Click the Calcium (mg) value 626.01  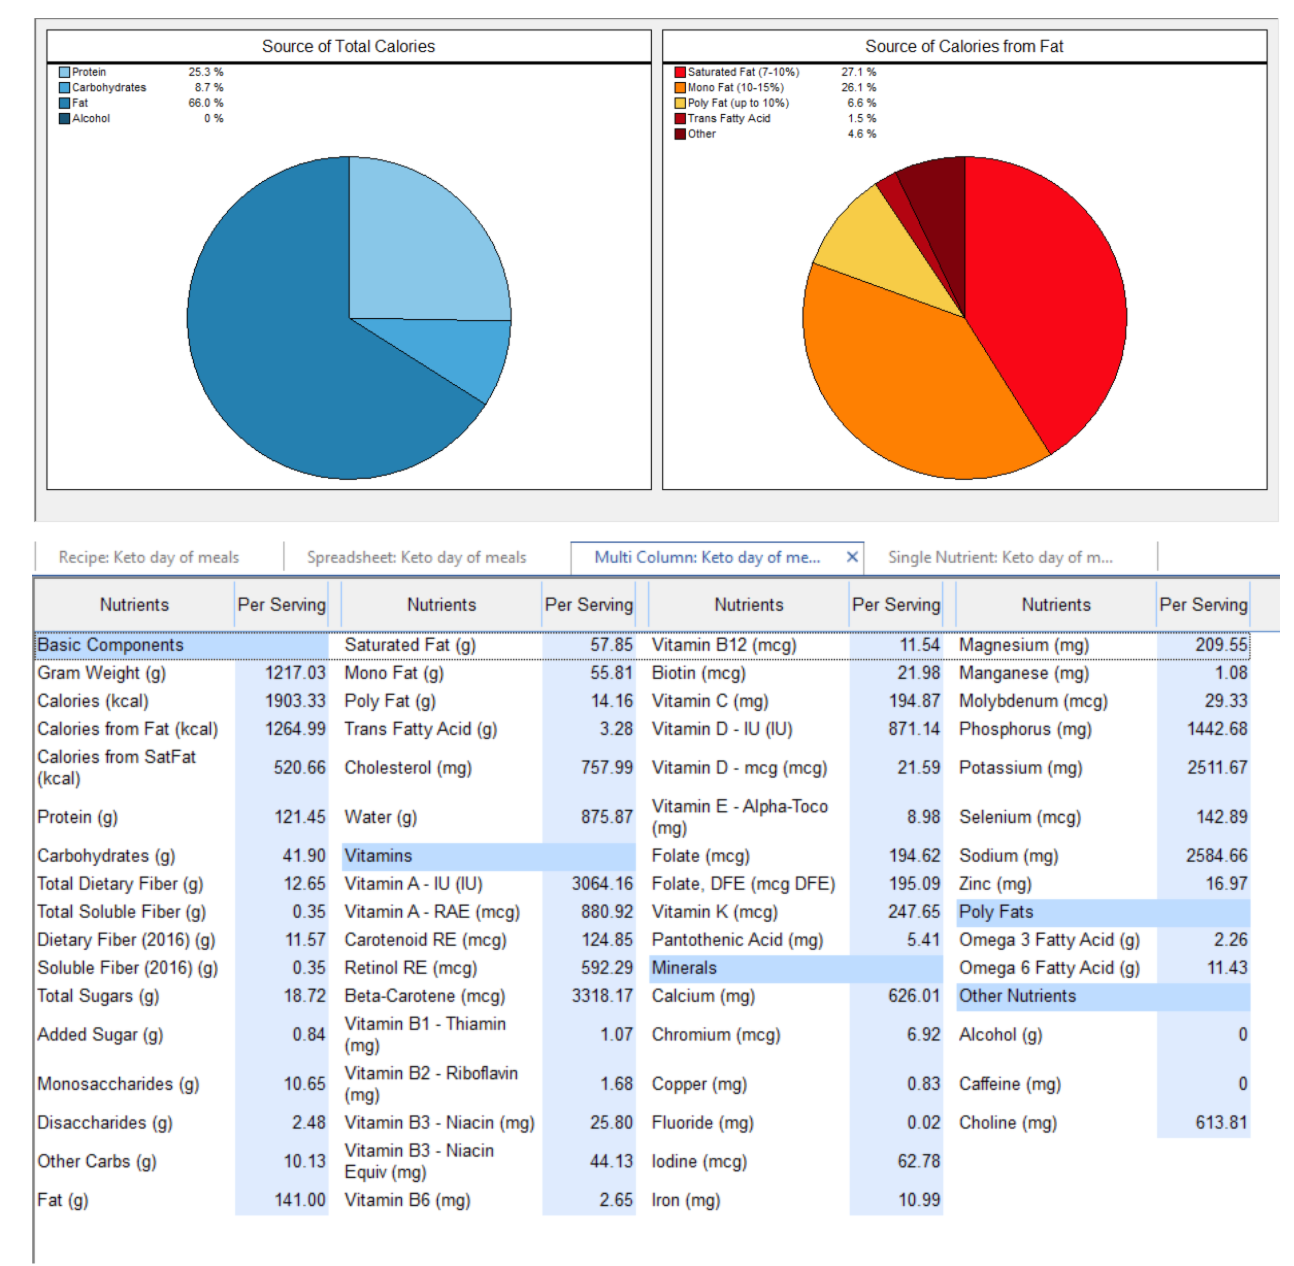coord(914,996)
